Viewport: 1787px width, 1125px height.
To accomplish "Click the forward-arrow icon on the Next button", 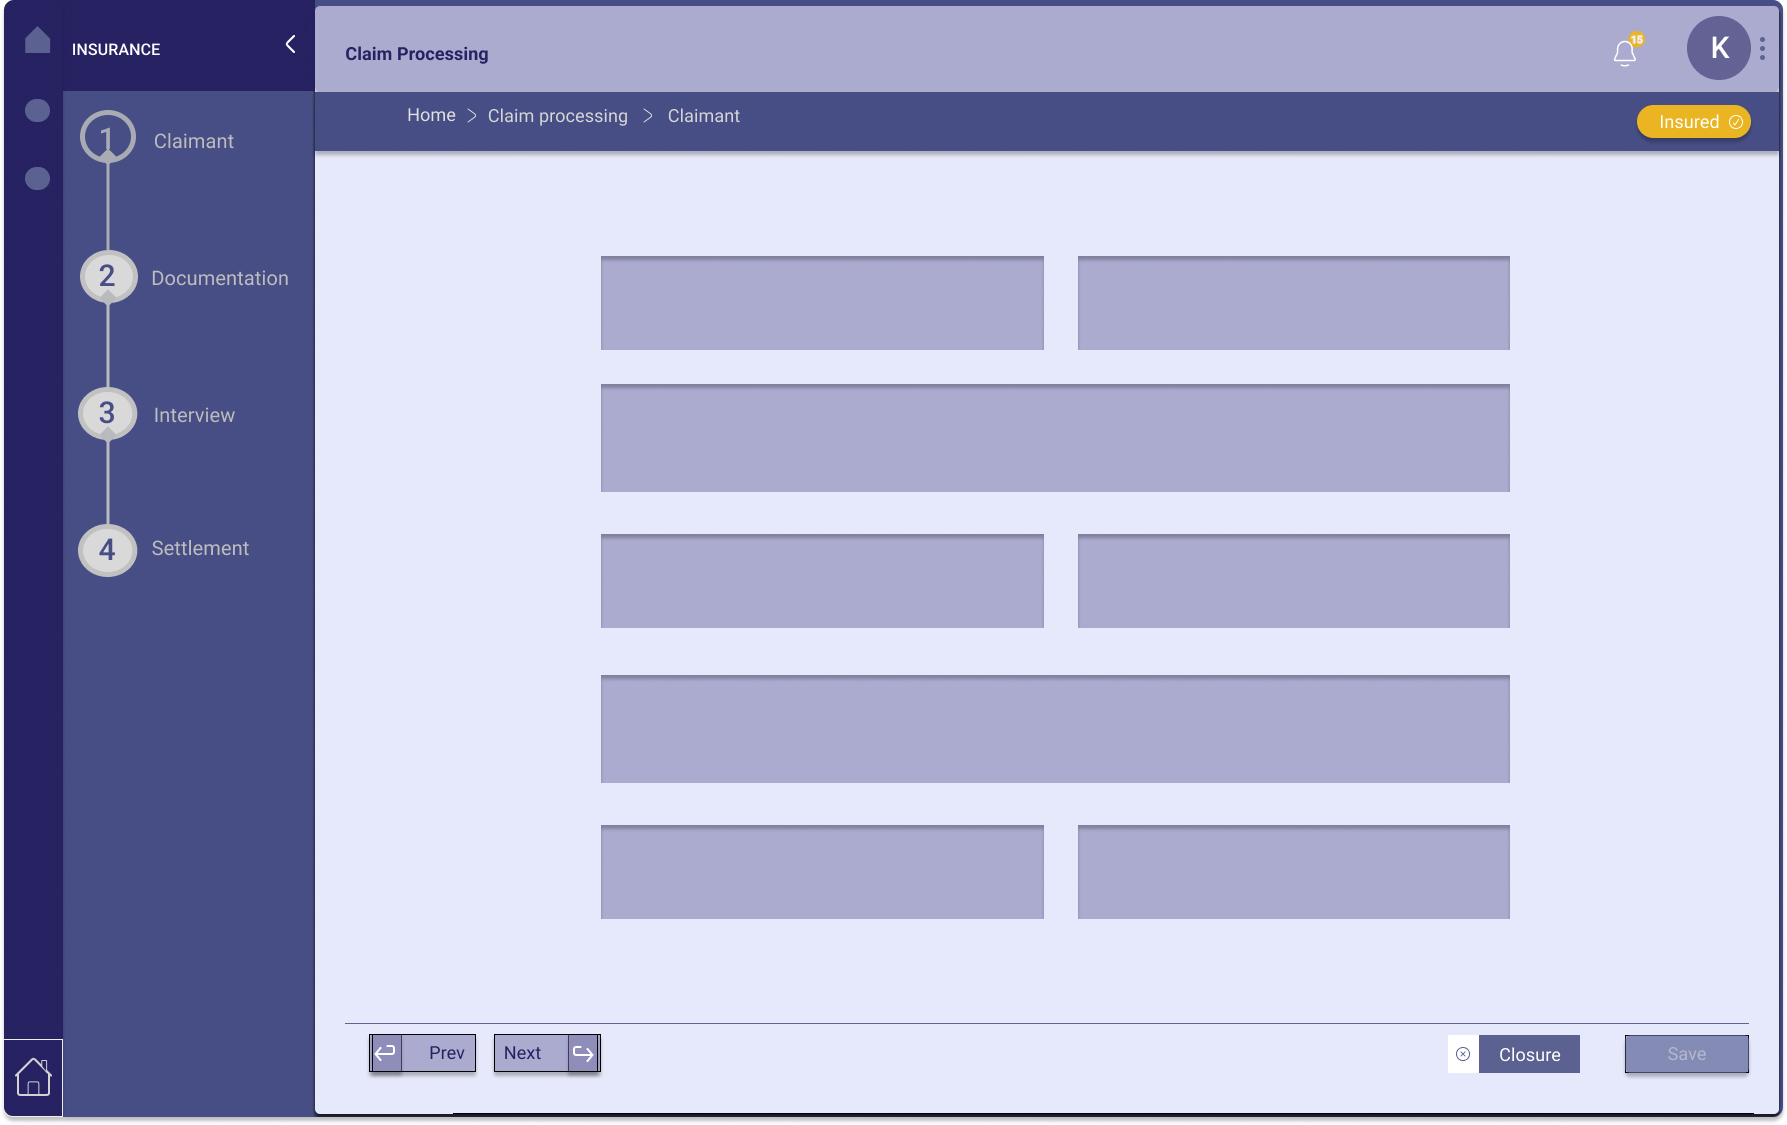I will [583, 1051].
